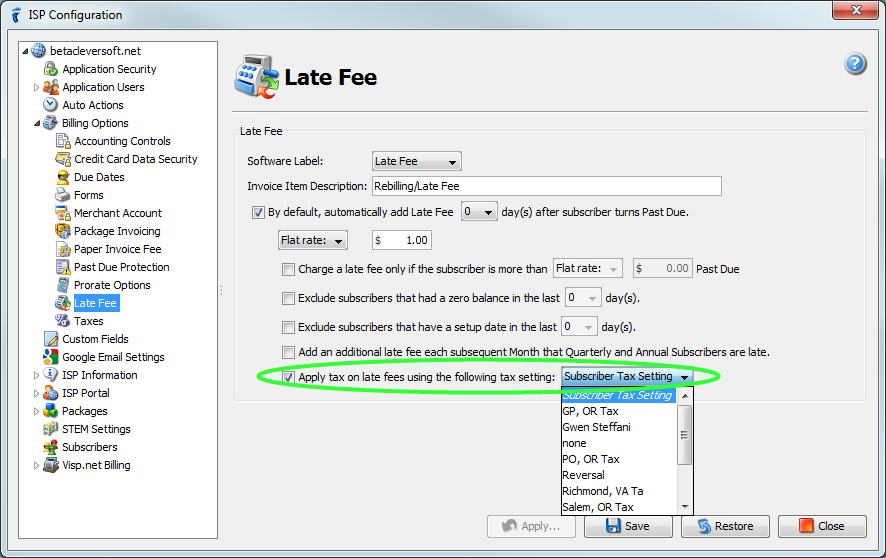
Task: Enable charge late fee only if more than
Action: 288,269
